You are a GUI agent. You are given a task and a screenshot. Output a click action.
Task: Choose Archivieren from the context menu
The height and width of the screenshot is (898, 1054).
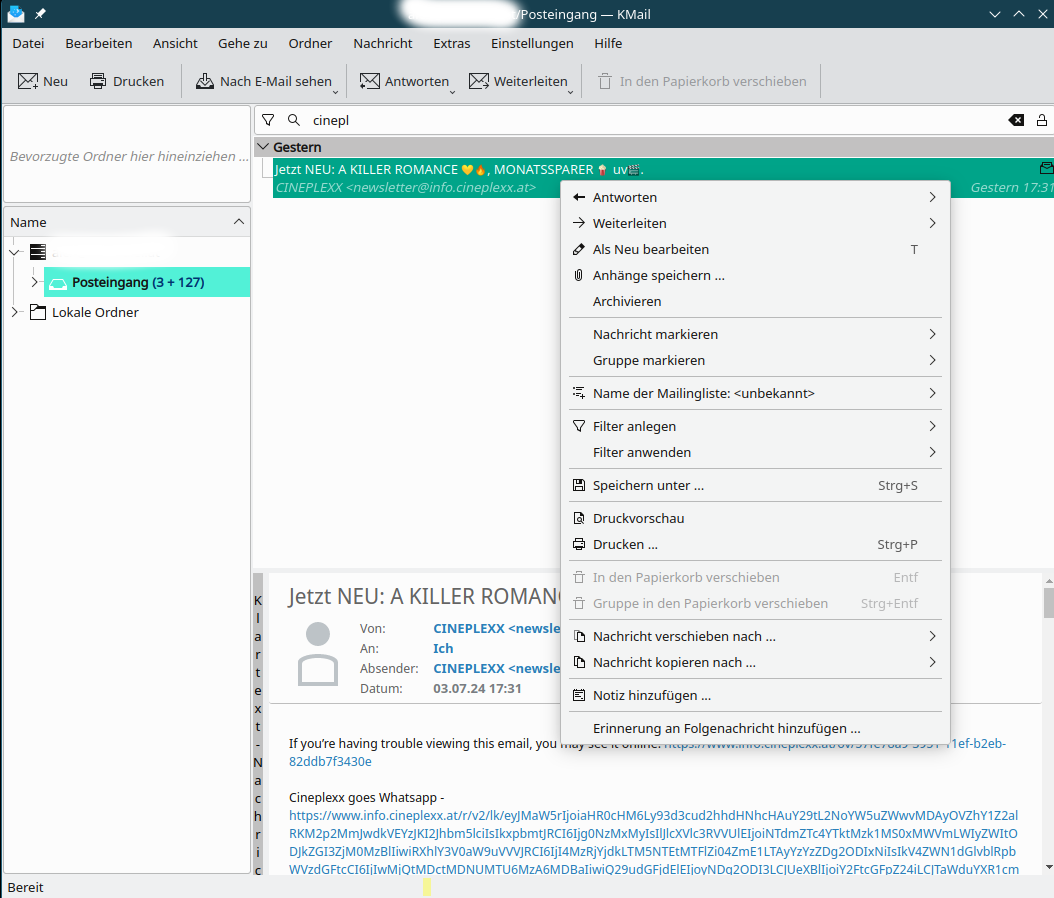[x=626, y=301]
